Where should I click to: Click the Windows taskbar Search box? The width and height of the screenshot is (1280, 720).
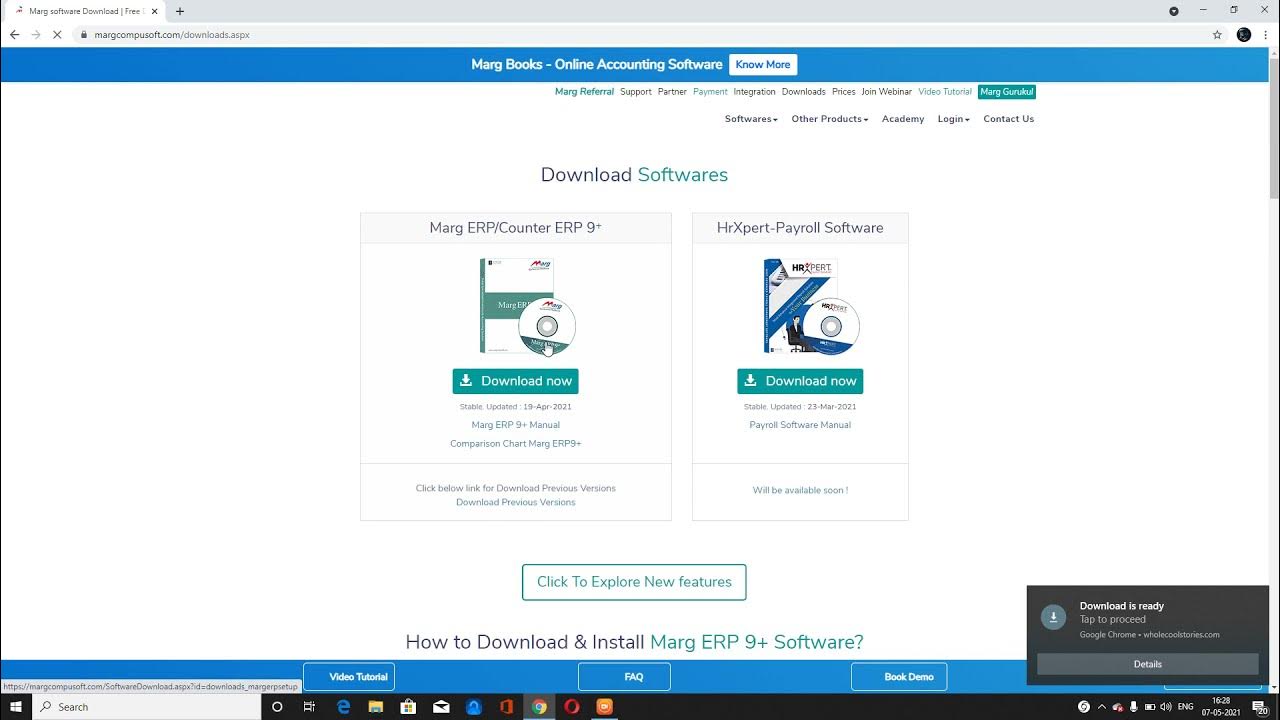[x=148, y=707]
